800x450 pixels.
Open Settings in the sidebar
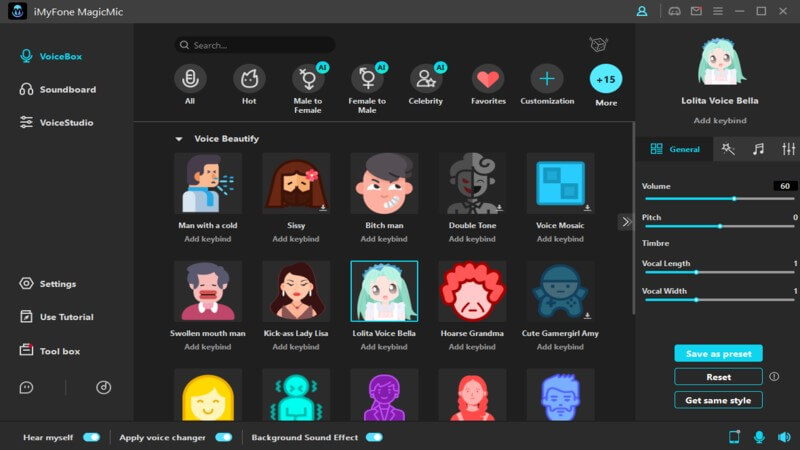click(x=48, y=284)
